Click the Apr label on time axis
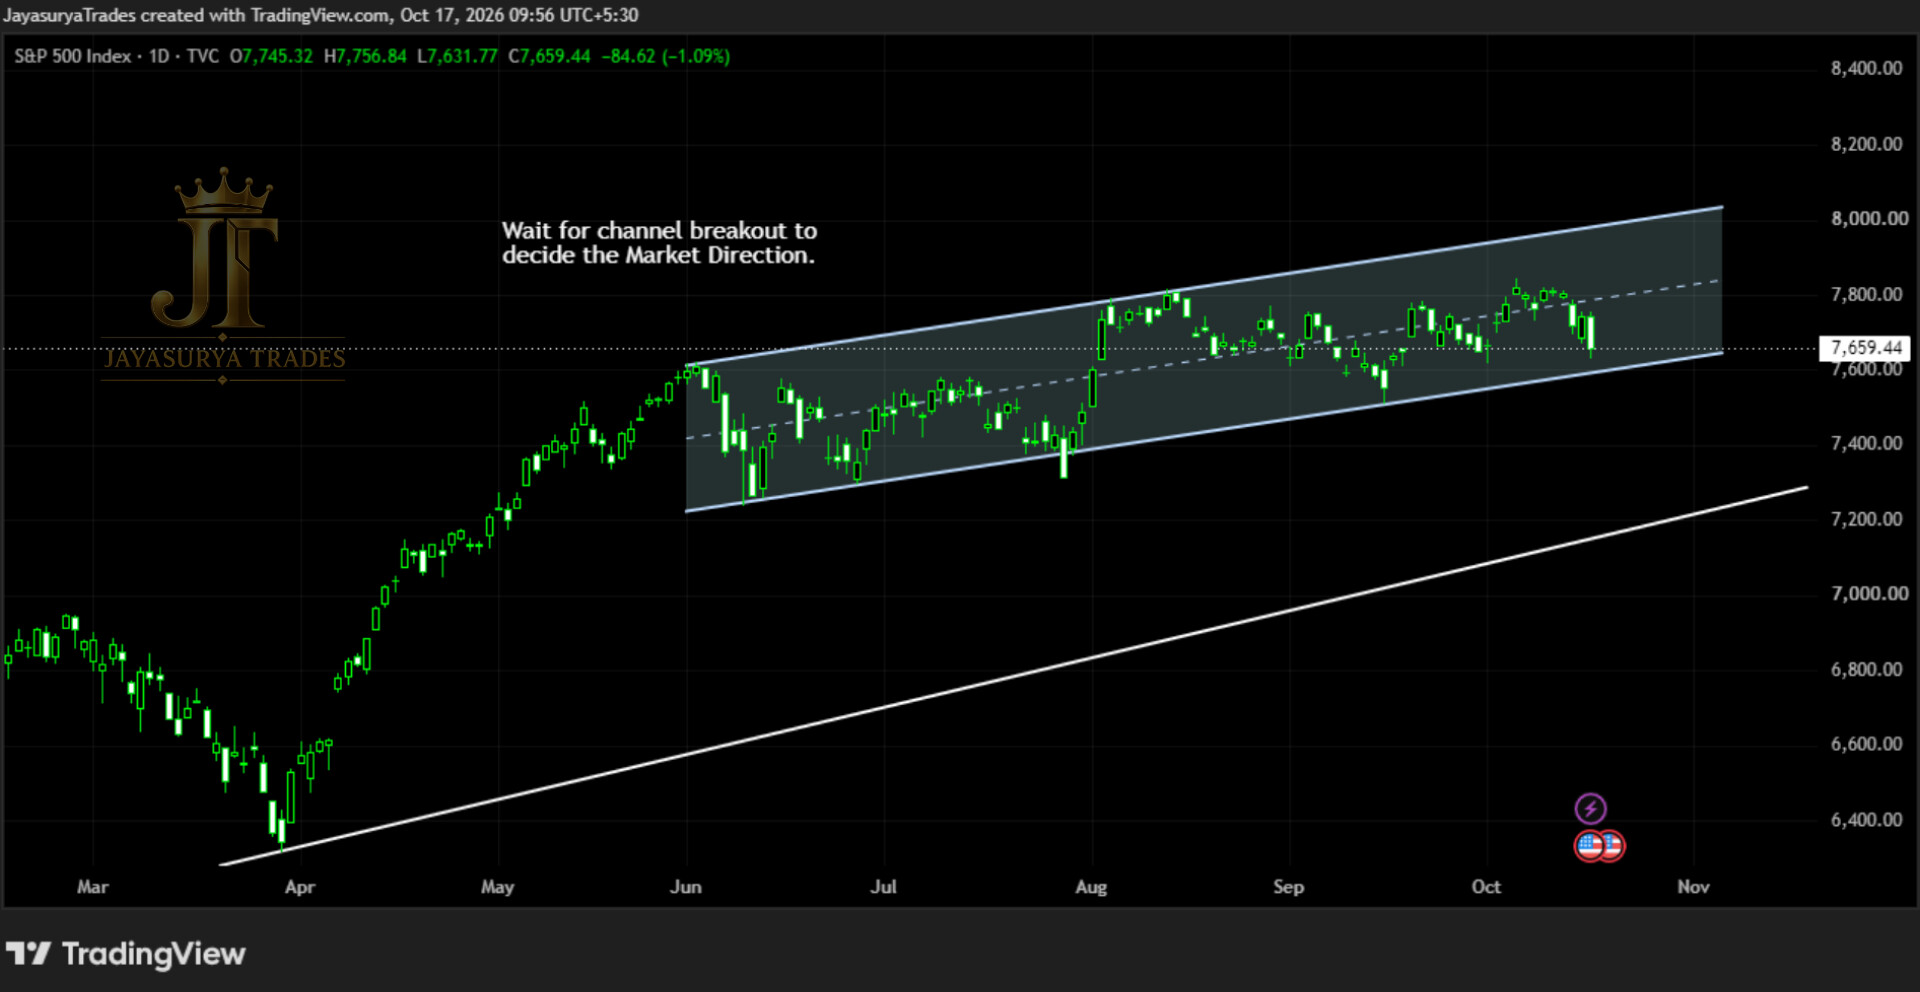This screenshot has height=992, width=1920. click(300, 887)
